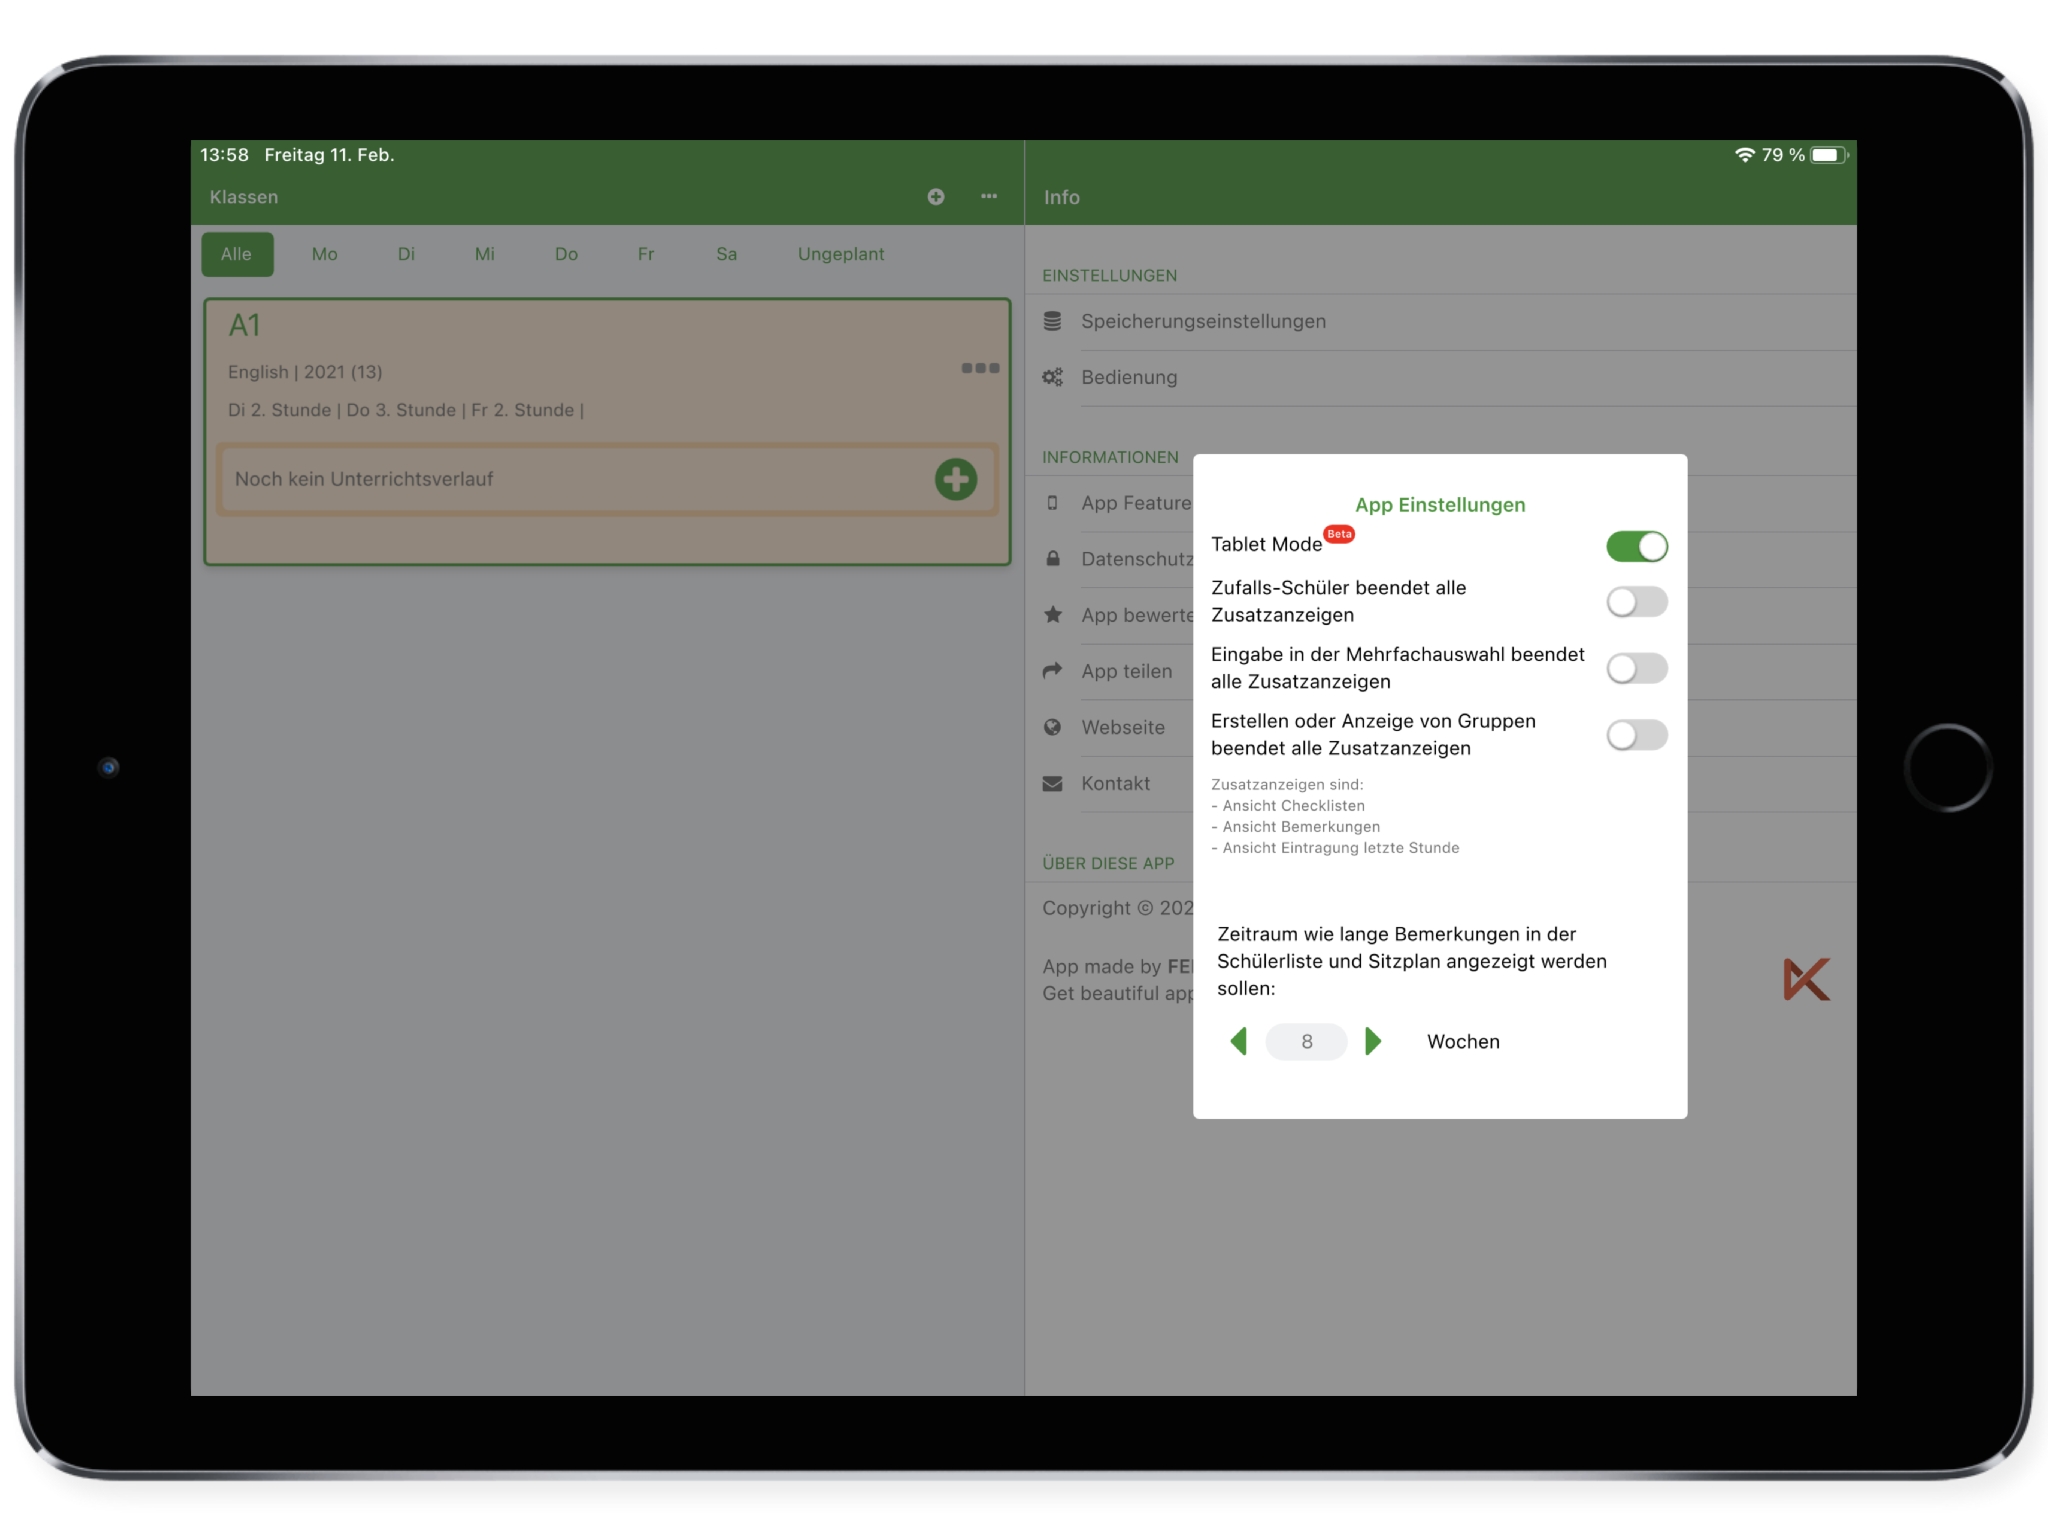
Task: Select the Alle day tab
Action: point(236,254)
